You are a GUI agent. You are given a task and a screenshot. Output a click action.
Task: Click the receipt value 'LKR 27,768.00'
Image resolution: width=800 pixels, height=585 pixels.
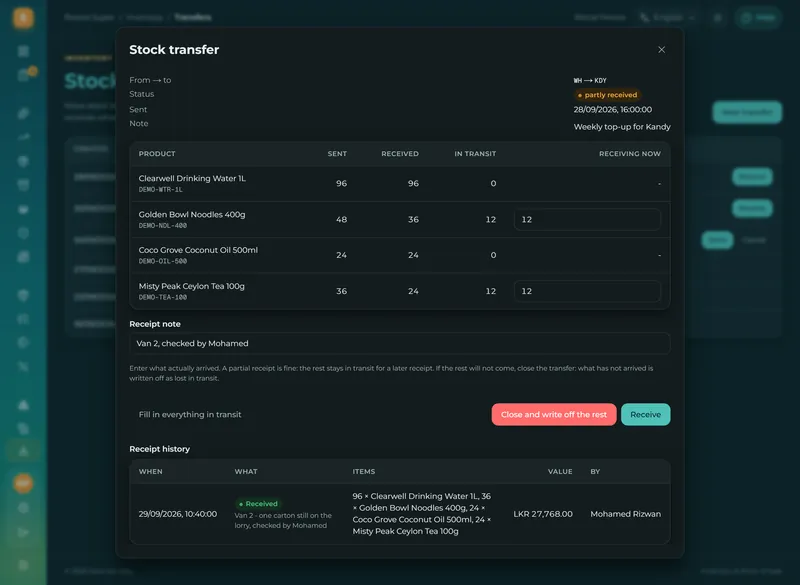pos(543,514)
